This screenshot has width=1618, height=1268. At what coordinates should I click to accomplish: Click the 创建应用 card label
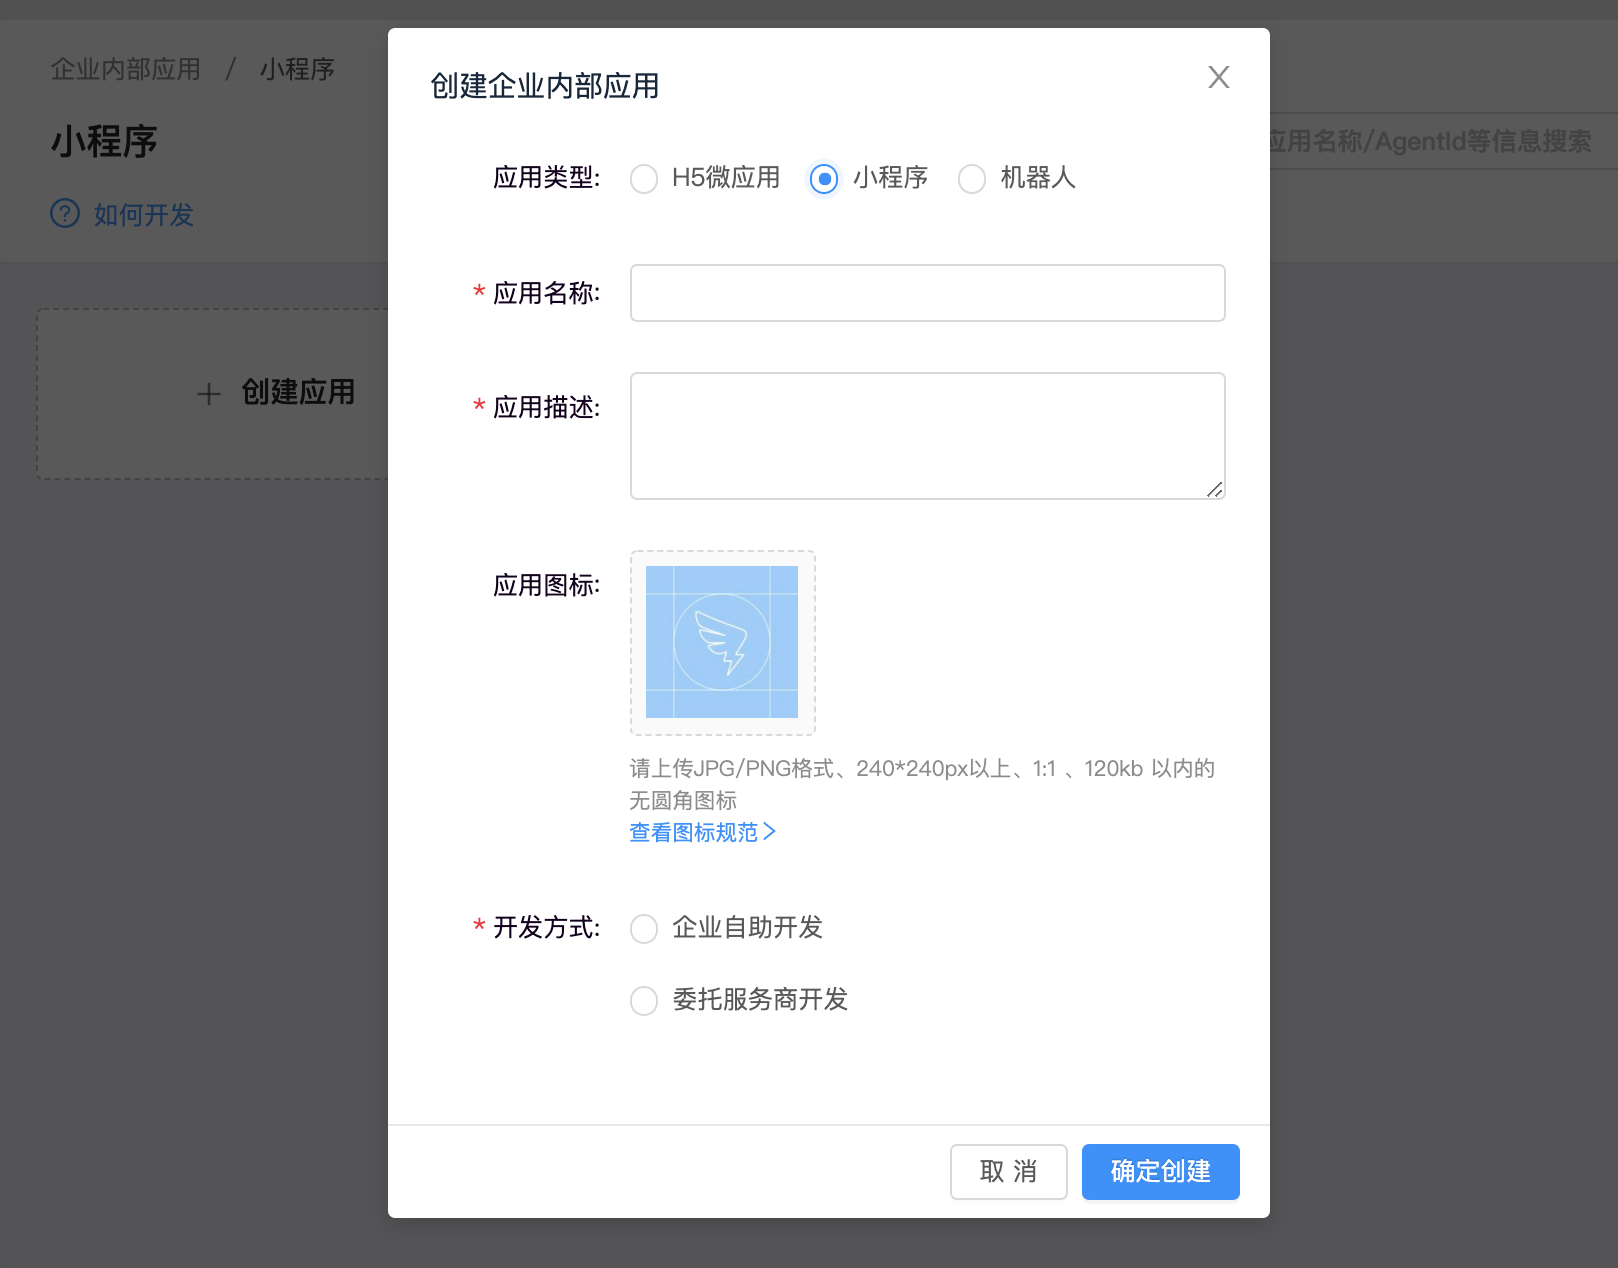click(x=298, y=392)
